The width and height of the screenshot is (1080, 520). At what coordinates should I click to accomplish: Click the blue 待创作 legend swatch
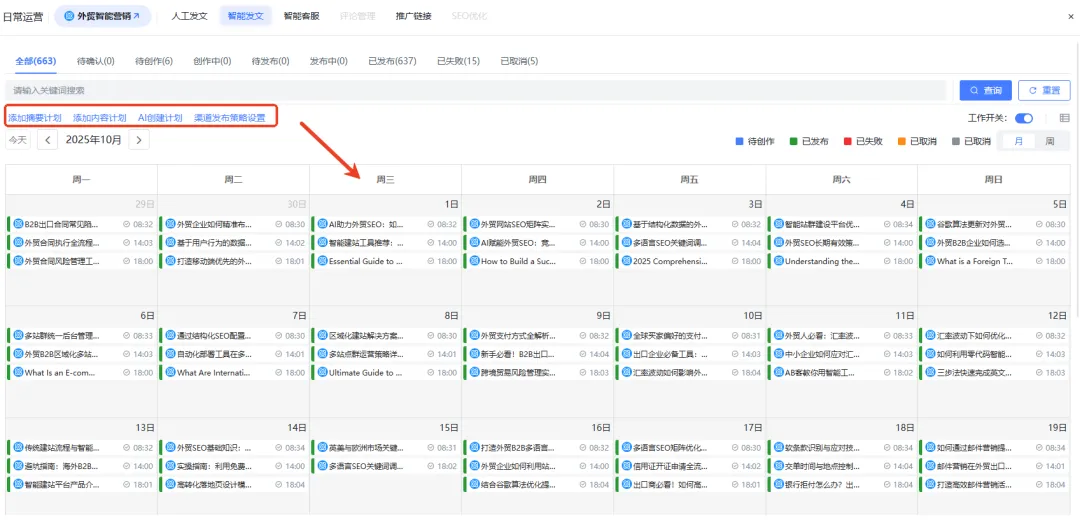point(739,142)
